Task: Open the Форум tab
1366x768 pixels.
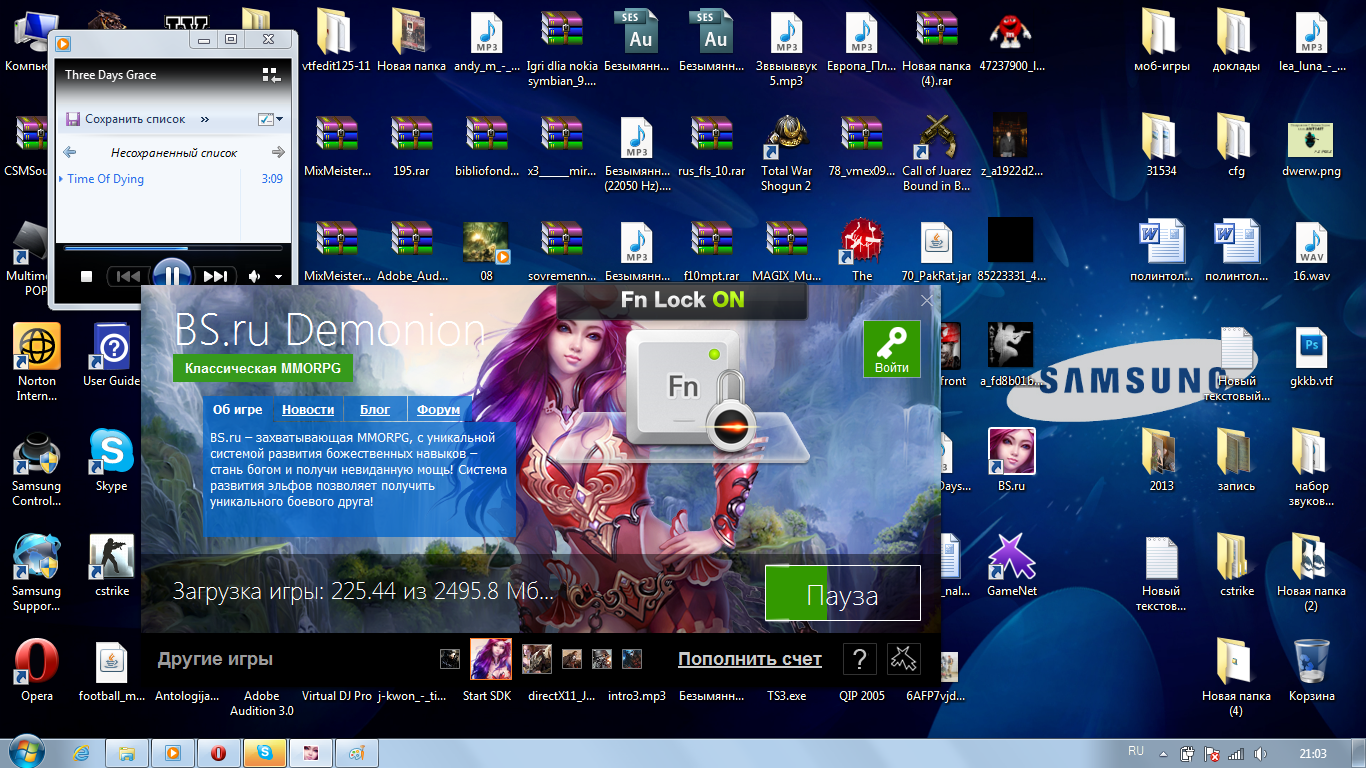Action: coord(438,409)
